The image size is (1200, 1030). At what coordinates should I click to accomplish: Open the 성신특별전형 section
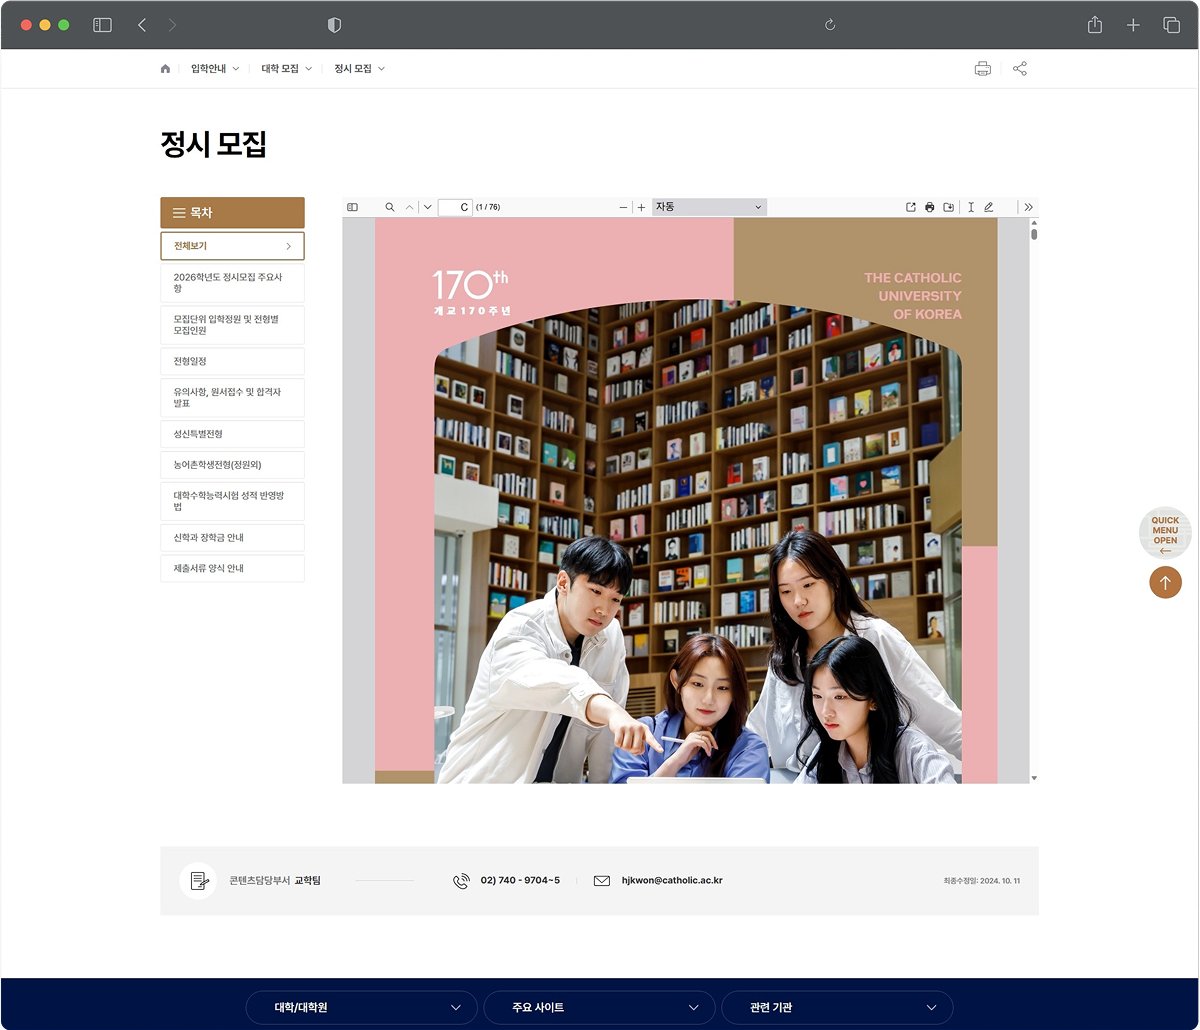pyautogui.click(x=232, y=434)
